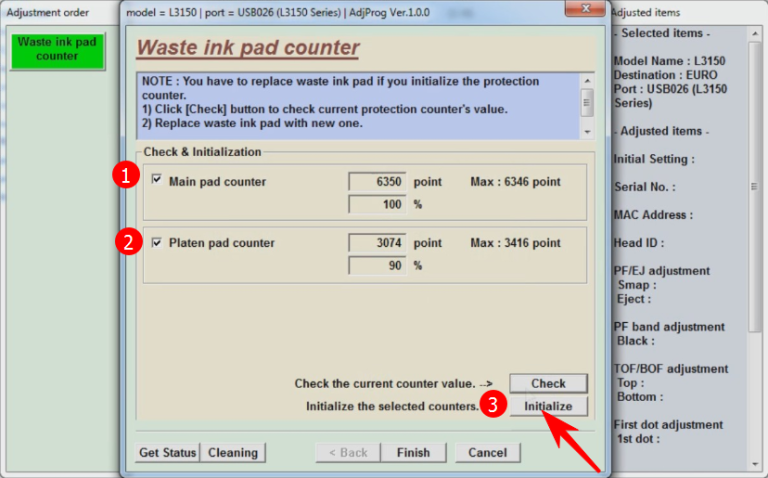Screen dimensions: 768x478
Task: Click the Get Status button
Action: point(167,452)
